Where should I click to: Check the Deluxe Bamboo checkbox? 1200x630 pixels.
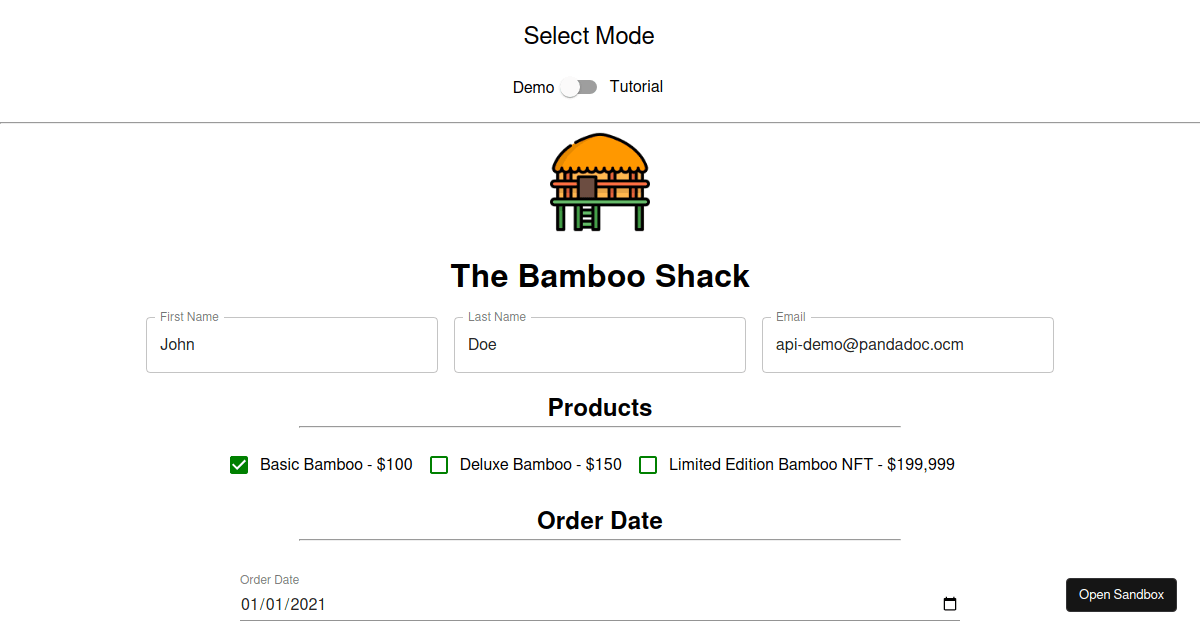pyautogui.click(x=439, y=465)
